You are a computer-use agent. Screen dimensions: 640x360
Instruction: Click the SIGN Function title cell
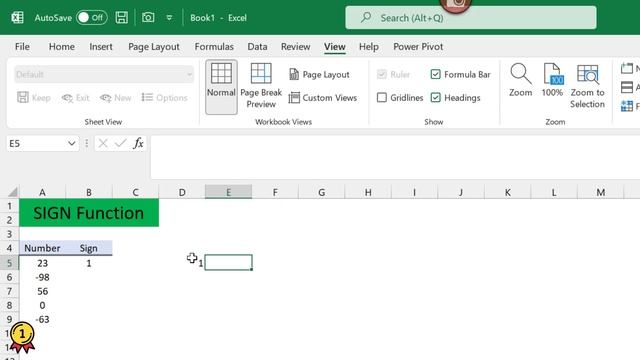tap(89, 213)
